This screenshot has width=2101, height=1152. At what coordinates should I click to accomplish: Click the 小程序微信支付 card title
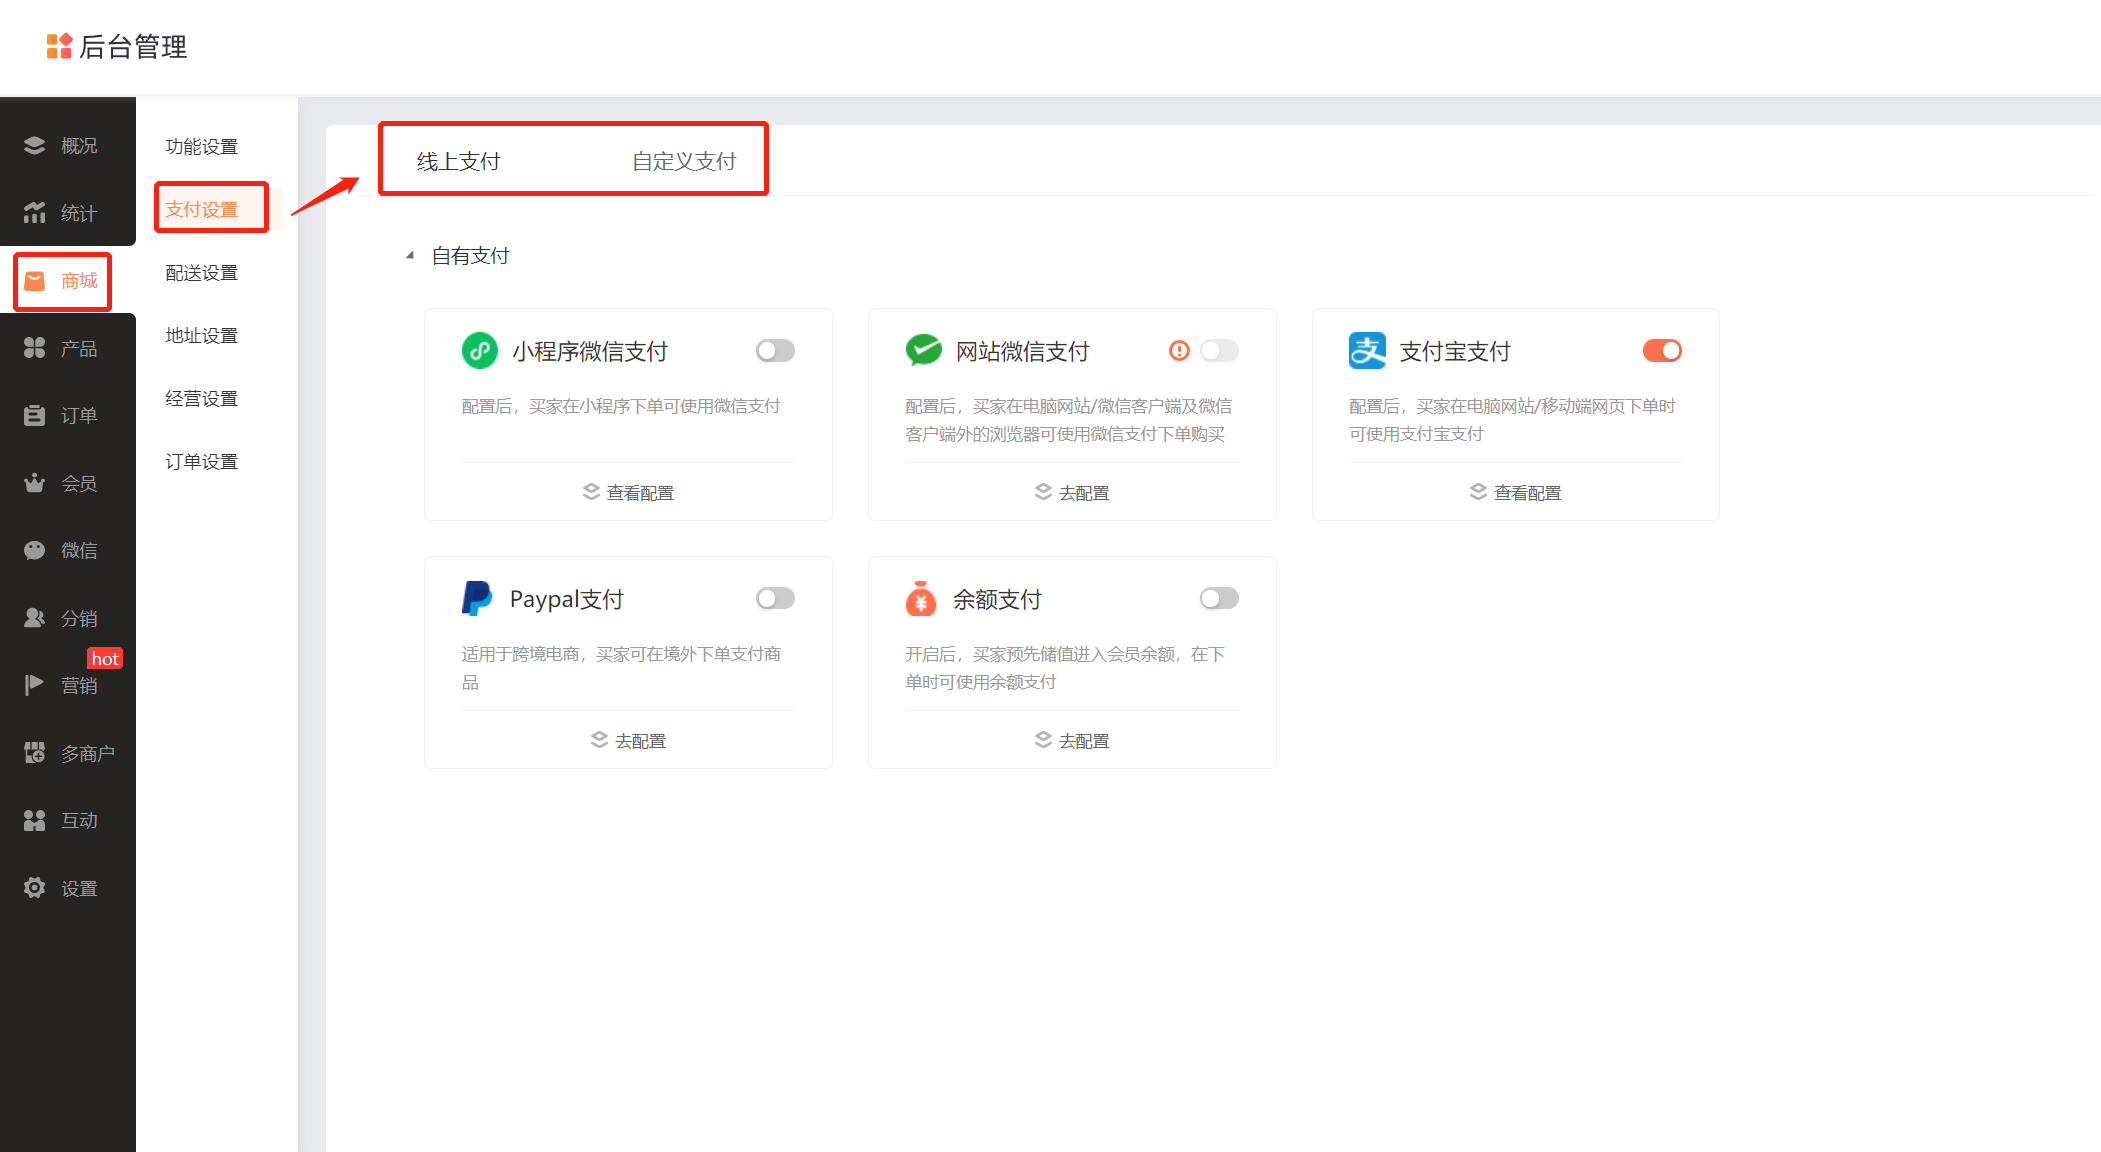(590, 351)
